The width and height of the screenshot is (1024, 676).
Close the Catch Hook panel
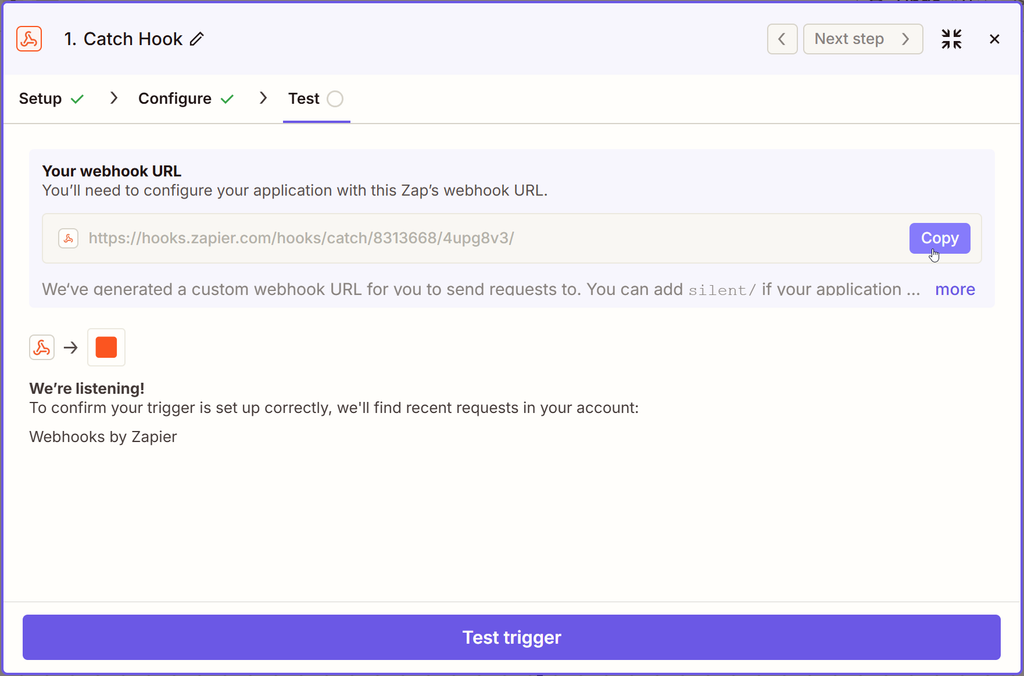(x=995, y=39)
